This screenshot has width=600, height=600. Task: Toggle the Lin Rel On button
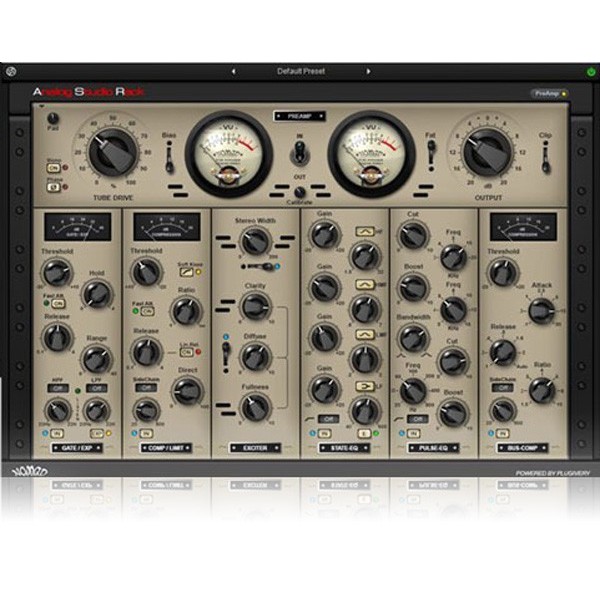point(186,352)
